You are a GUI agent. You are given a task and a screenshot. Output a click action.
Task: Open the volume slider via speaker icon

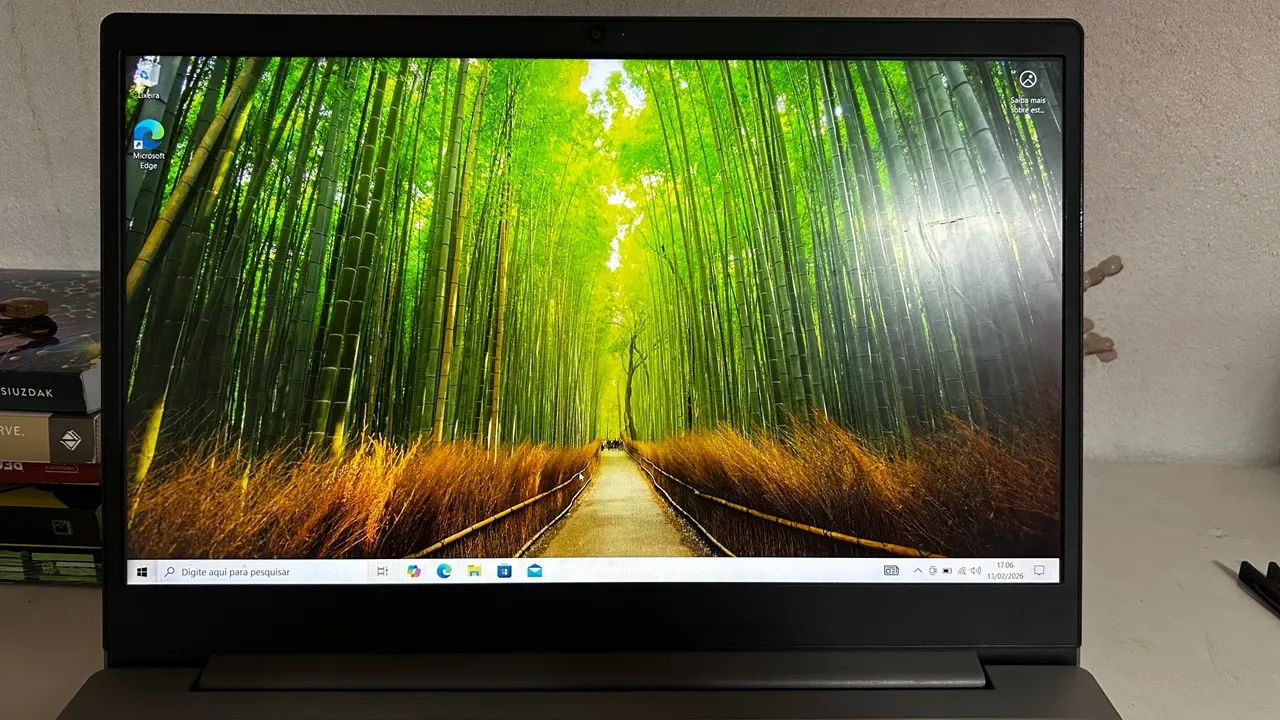tap(977, 571)
